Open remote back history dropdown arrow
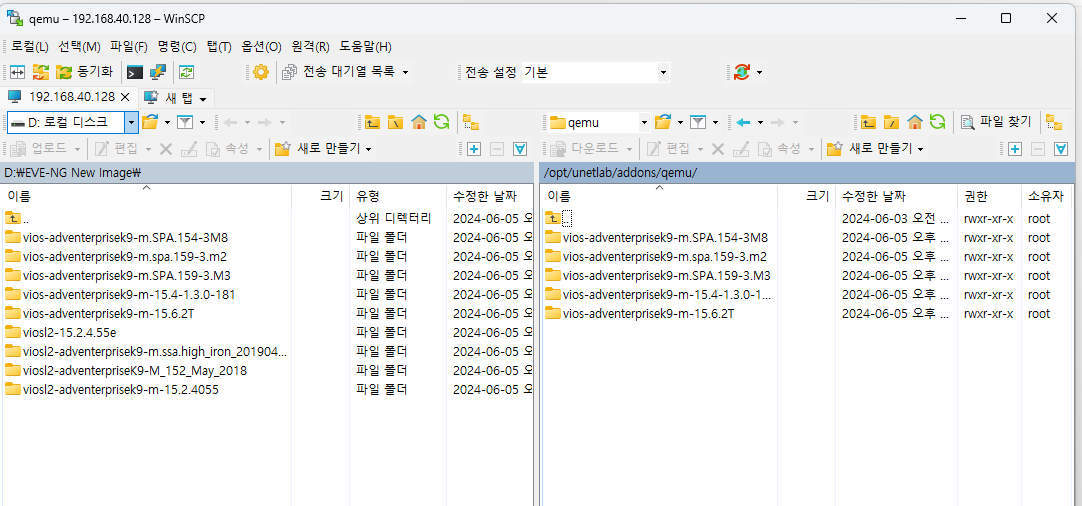The height and width of the screenshot is (506, 1082). [x=760, y=123]
